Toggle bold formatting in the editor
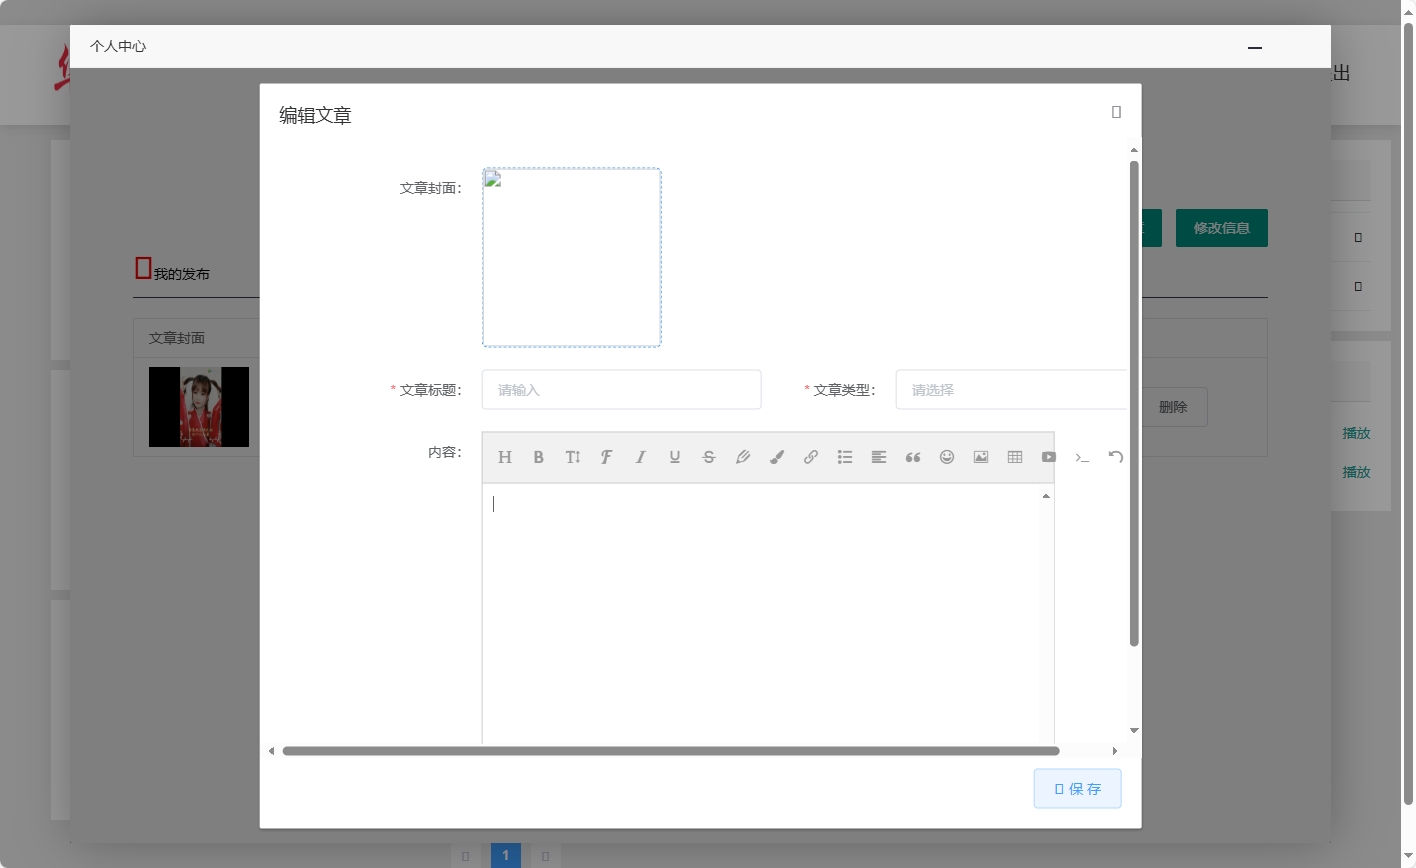 click(539, 457)
